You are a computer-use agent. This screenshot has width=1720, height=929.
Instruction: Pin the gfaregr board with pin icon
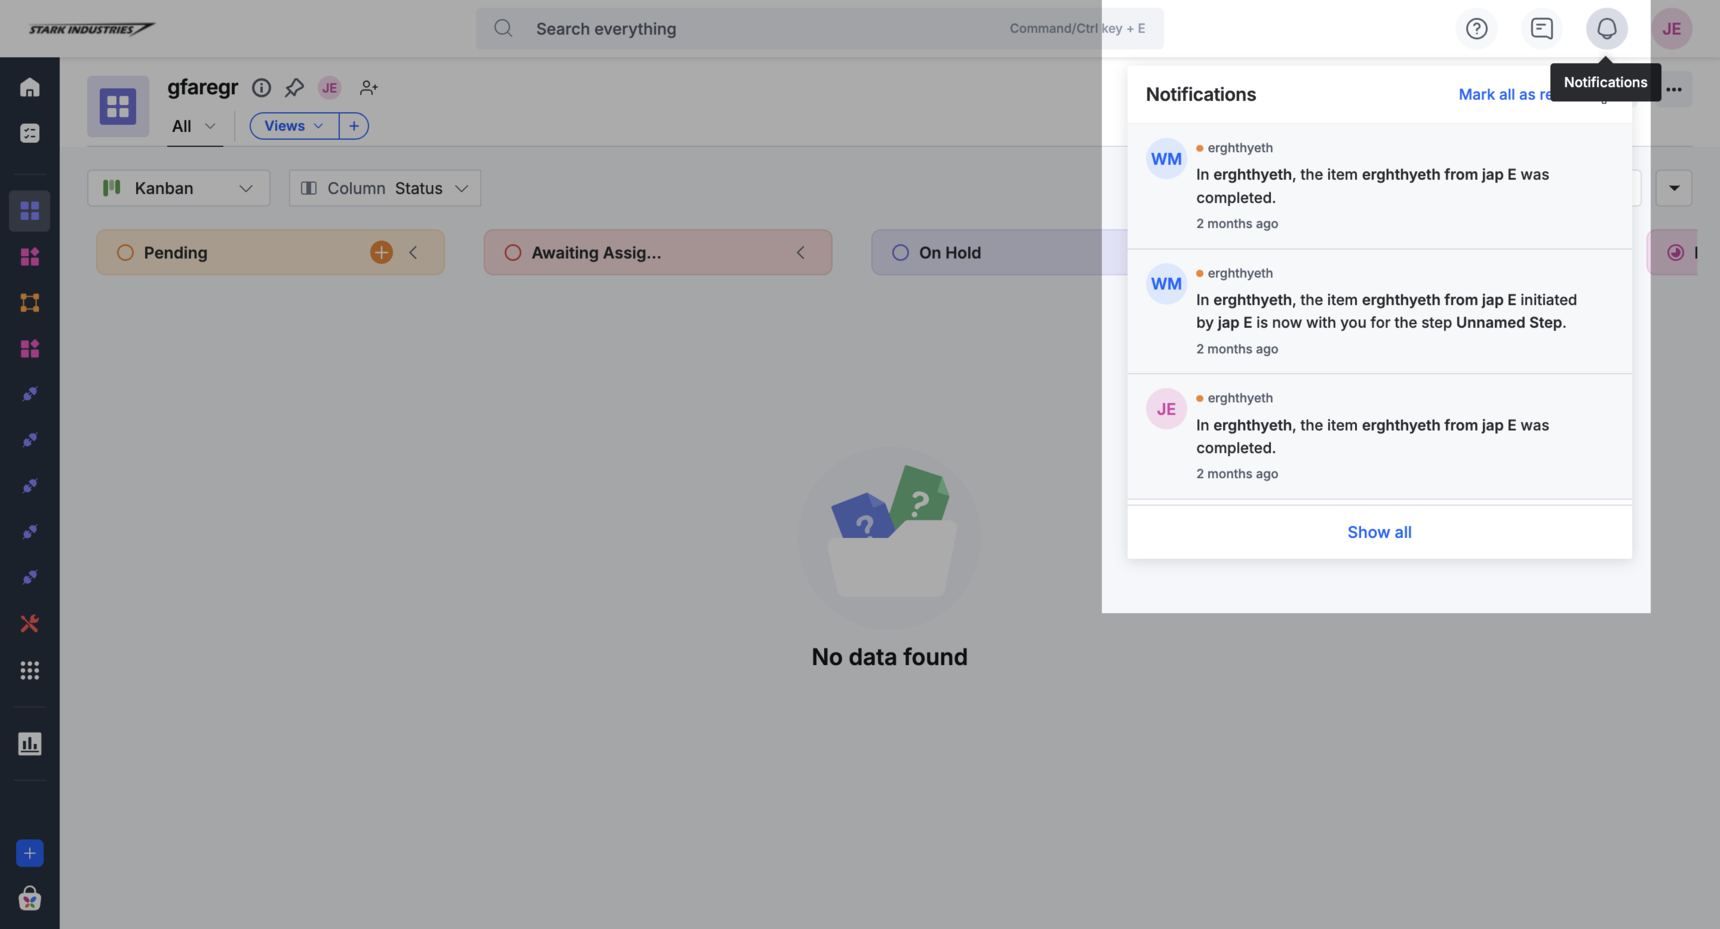click(x=294, y=88)
